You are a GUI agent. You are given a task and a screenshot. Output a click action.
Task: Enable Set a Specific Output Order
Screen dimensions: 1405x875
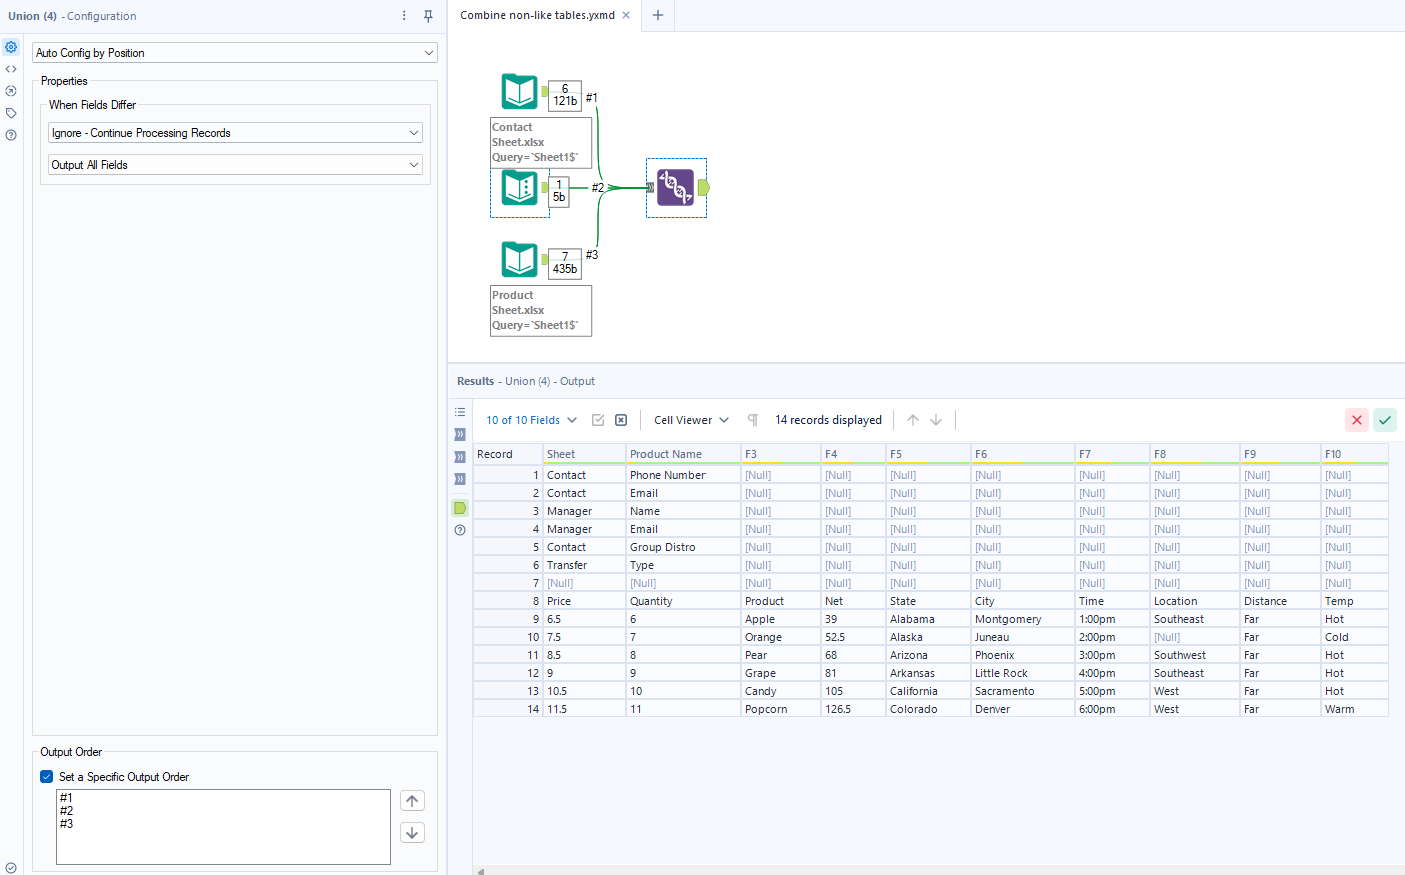tap(46, 776)
